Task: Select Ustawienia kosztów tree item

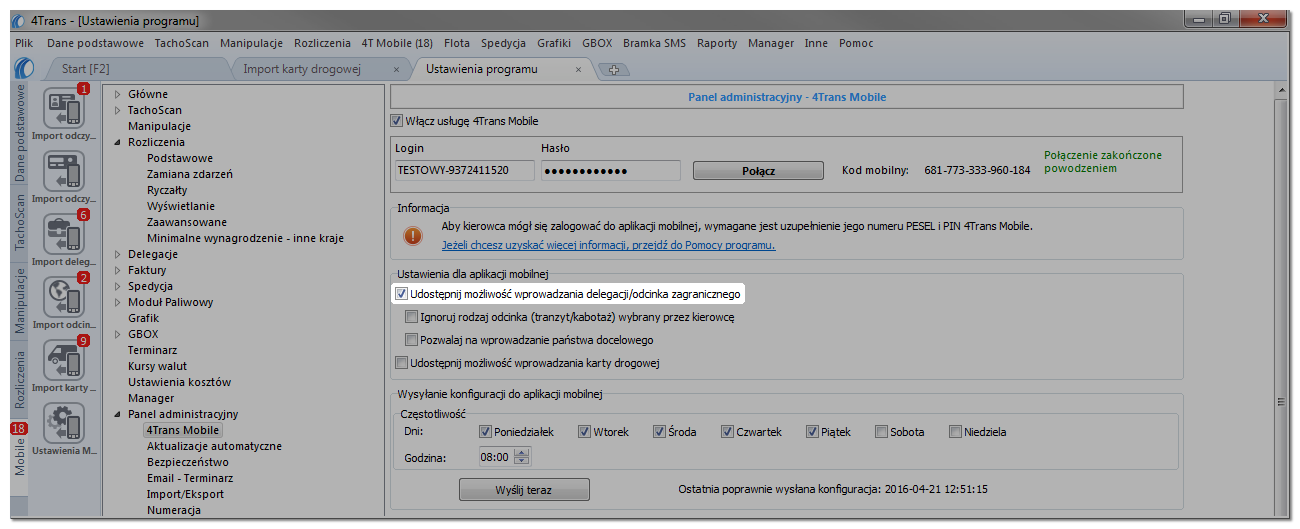Action: pyautogui.click(x=179, y=382)
